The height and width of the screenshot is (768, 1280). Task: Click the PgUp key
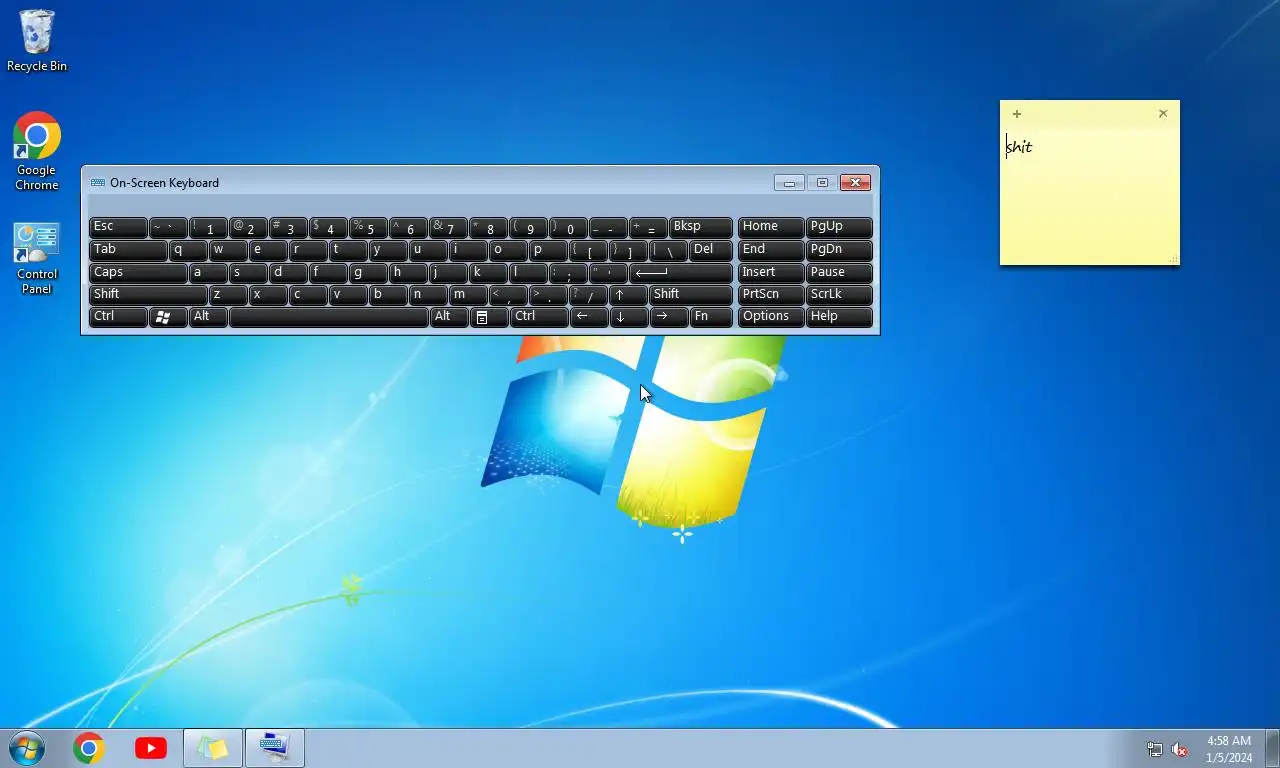pos(839,227)
